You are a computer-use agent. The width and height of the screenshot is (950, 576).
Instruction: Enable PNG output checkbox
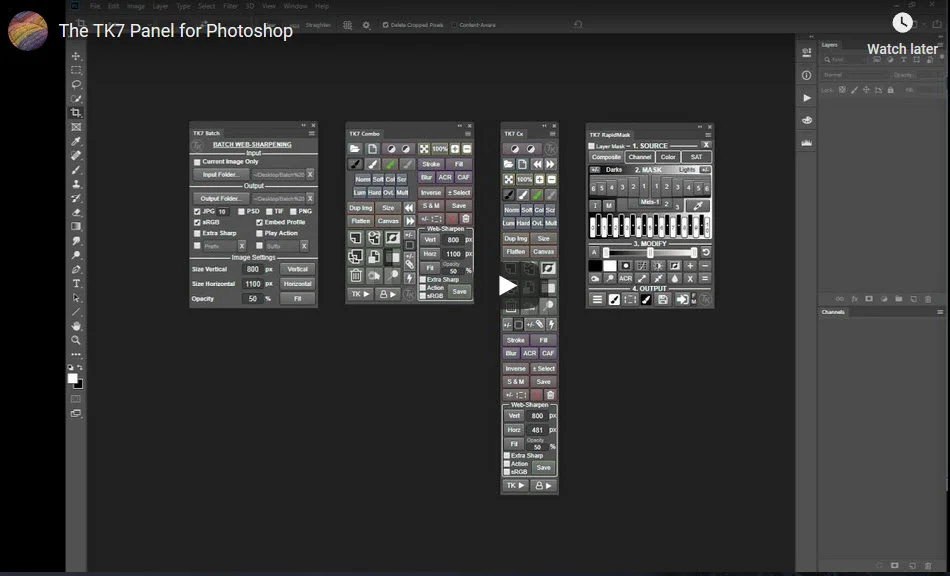pos(293,211)
